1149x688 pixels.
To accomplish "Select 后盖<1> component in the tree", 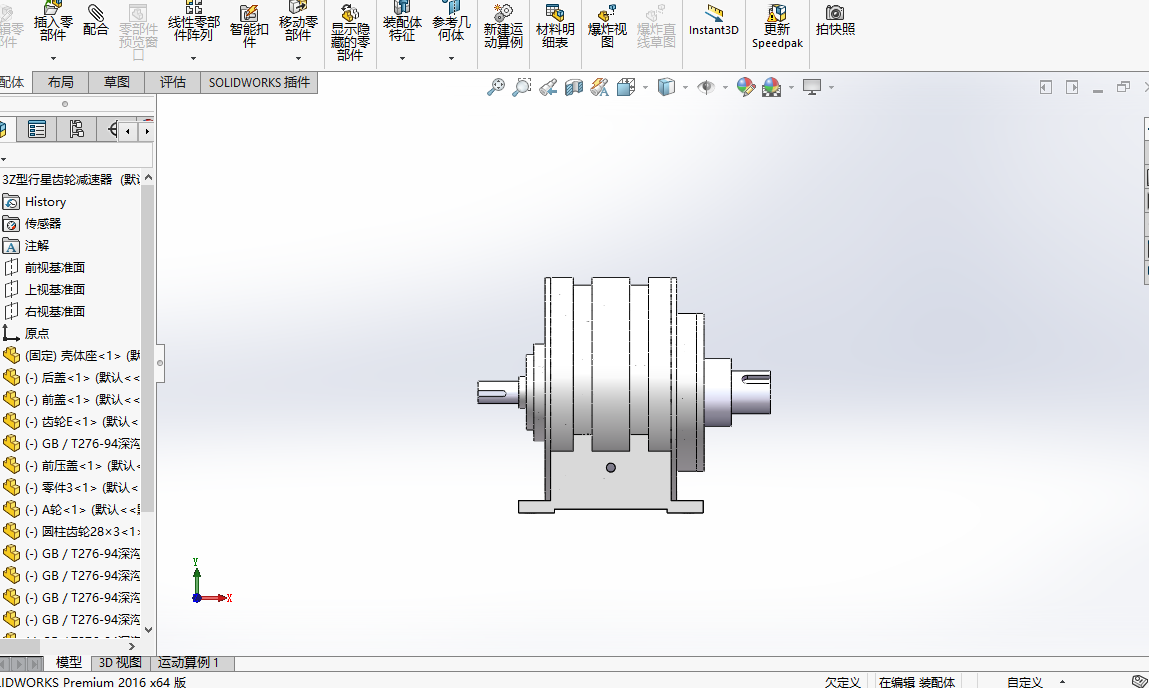I will tap(71, 377).
